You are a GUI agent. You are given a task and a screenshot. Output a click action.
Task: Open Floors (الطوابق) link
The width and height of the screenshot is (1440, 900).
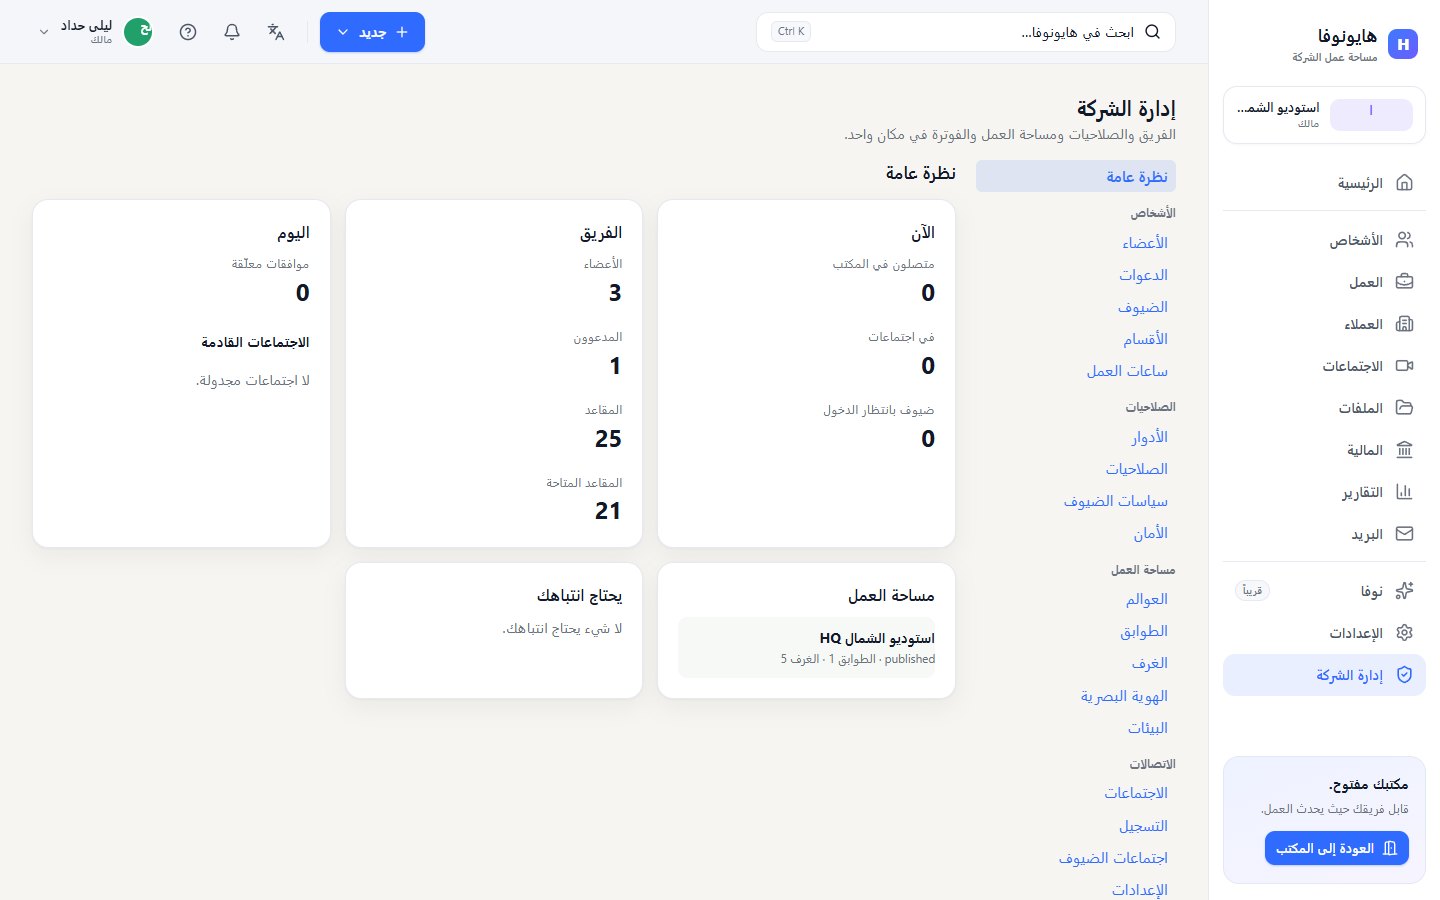(1144, 631)
